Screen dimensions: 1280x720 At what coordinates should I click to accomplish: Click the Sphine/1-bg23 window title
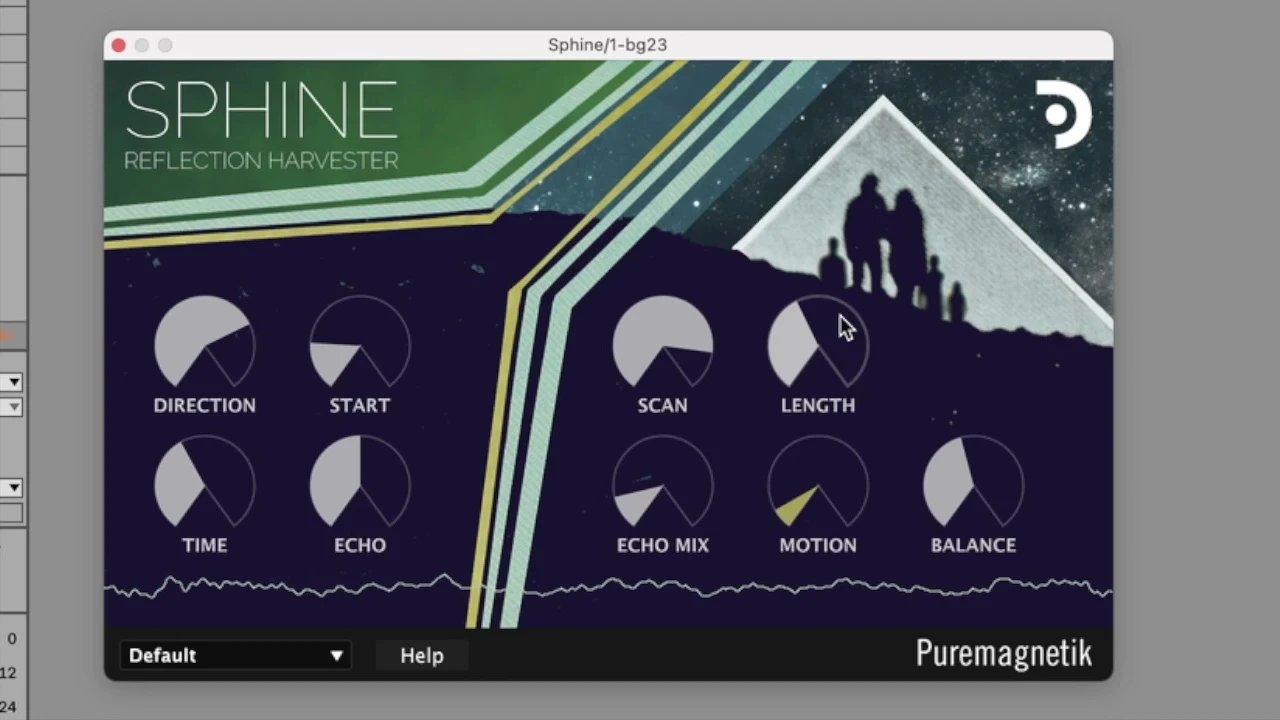coord(607,45)
